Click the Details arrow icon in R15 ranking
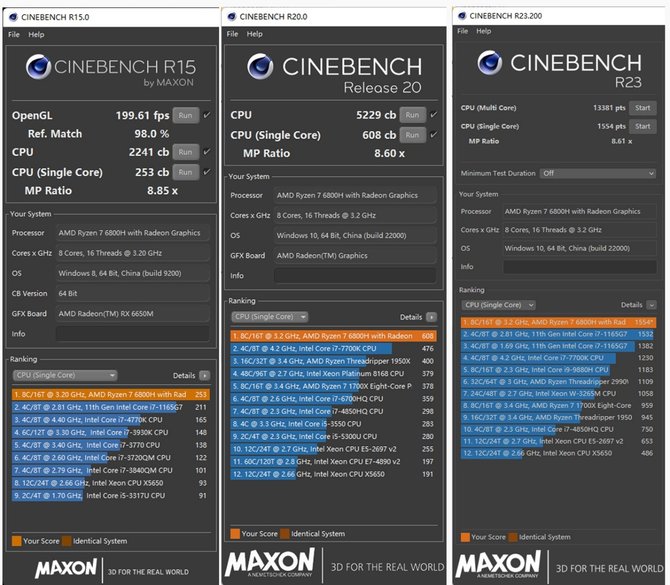Image resolution: width=670 pixels, height=585 pixels. pyautogui.click(x=204, y=375)
